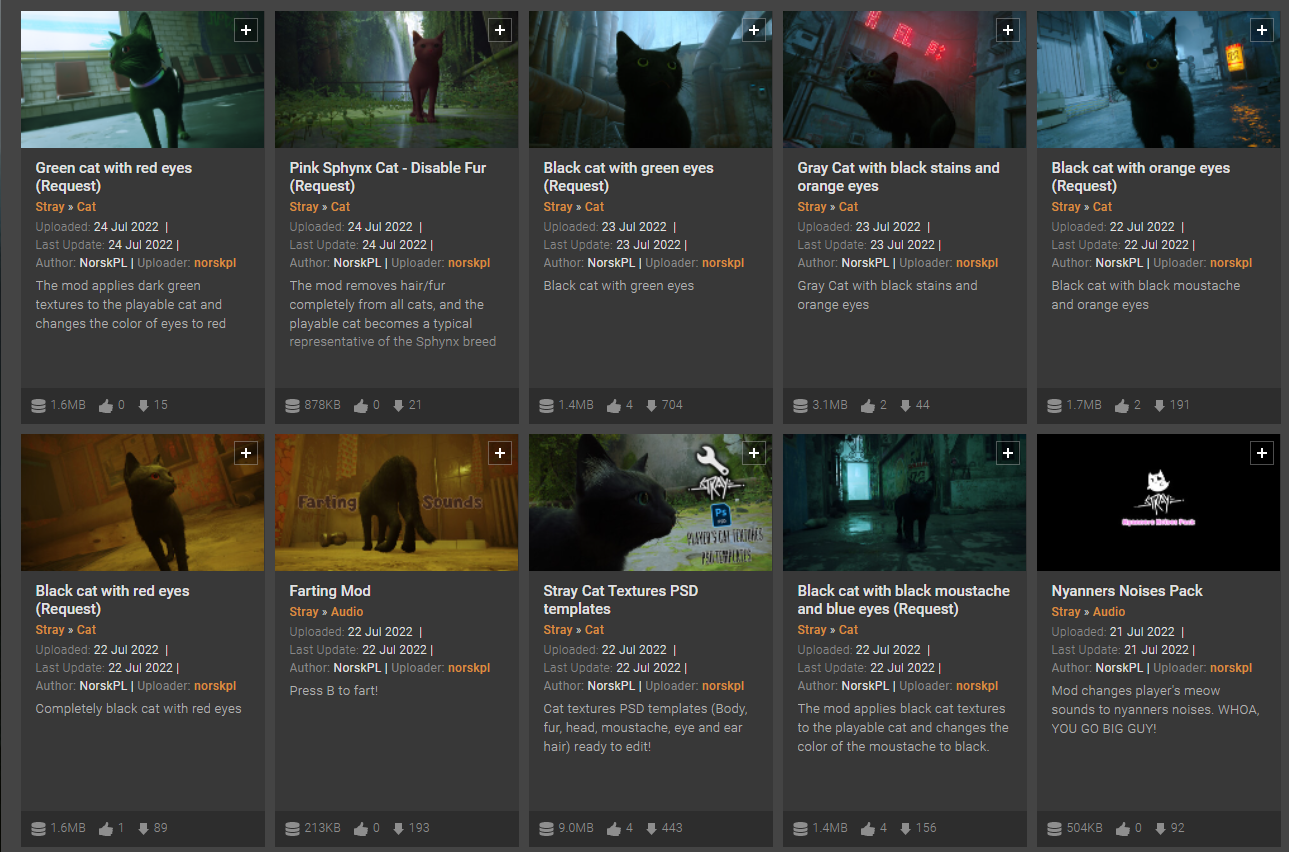Click file size icon on Black cat orange eyes card

1055,406
